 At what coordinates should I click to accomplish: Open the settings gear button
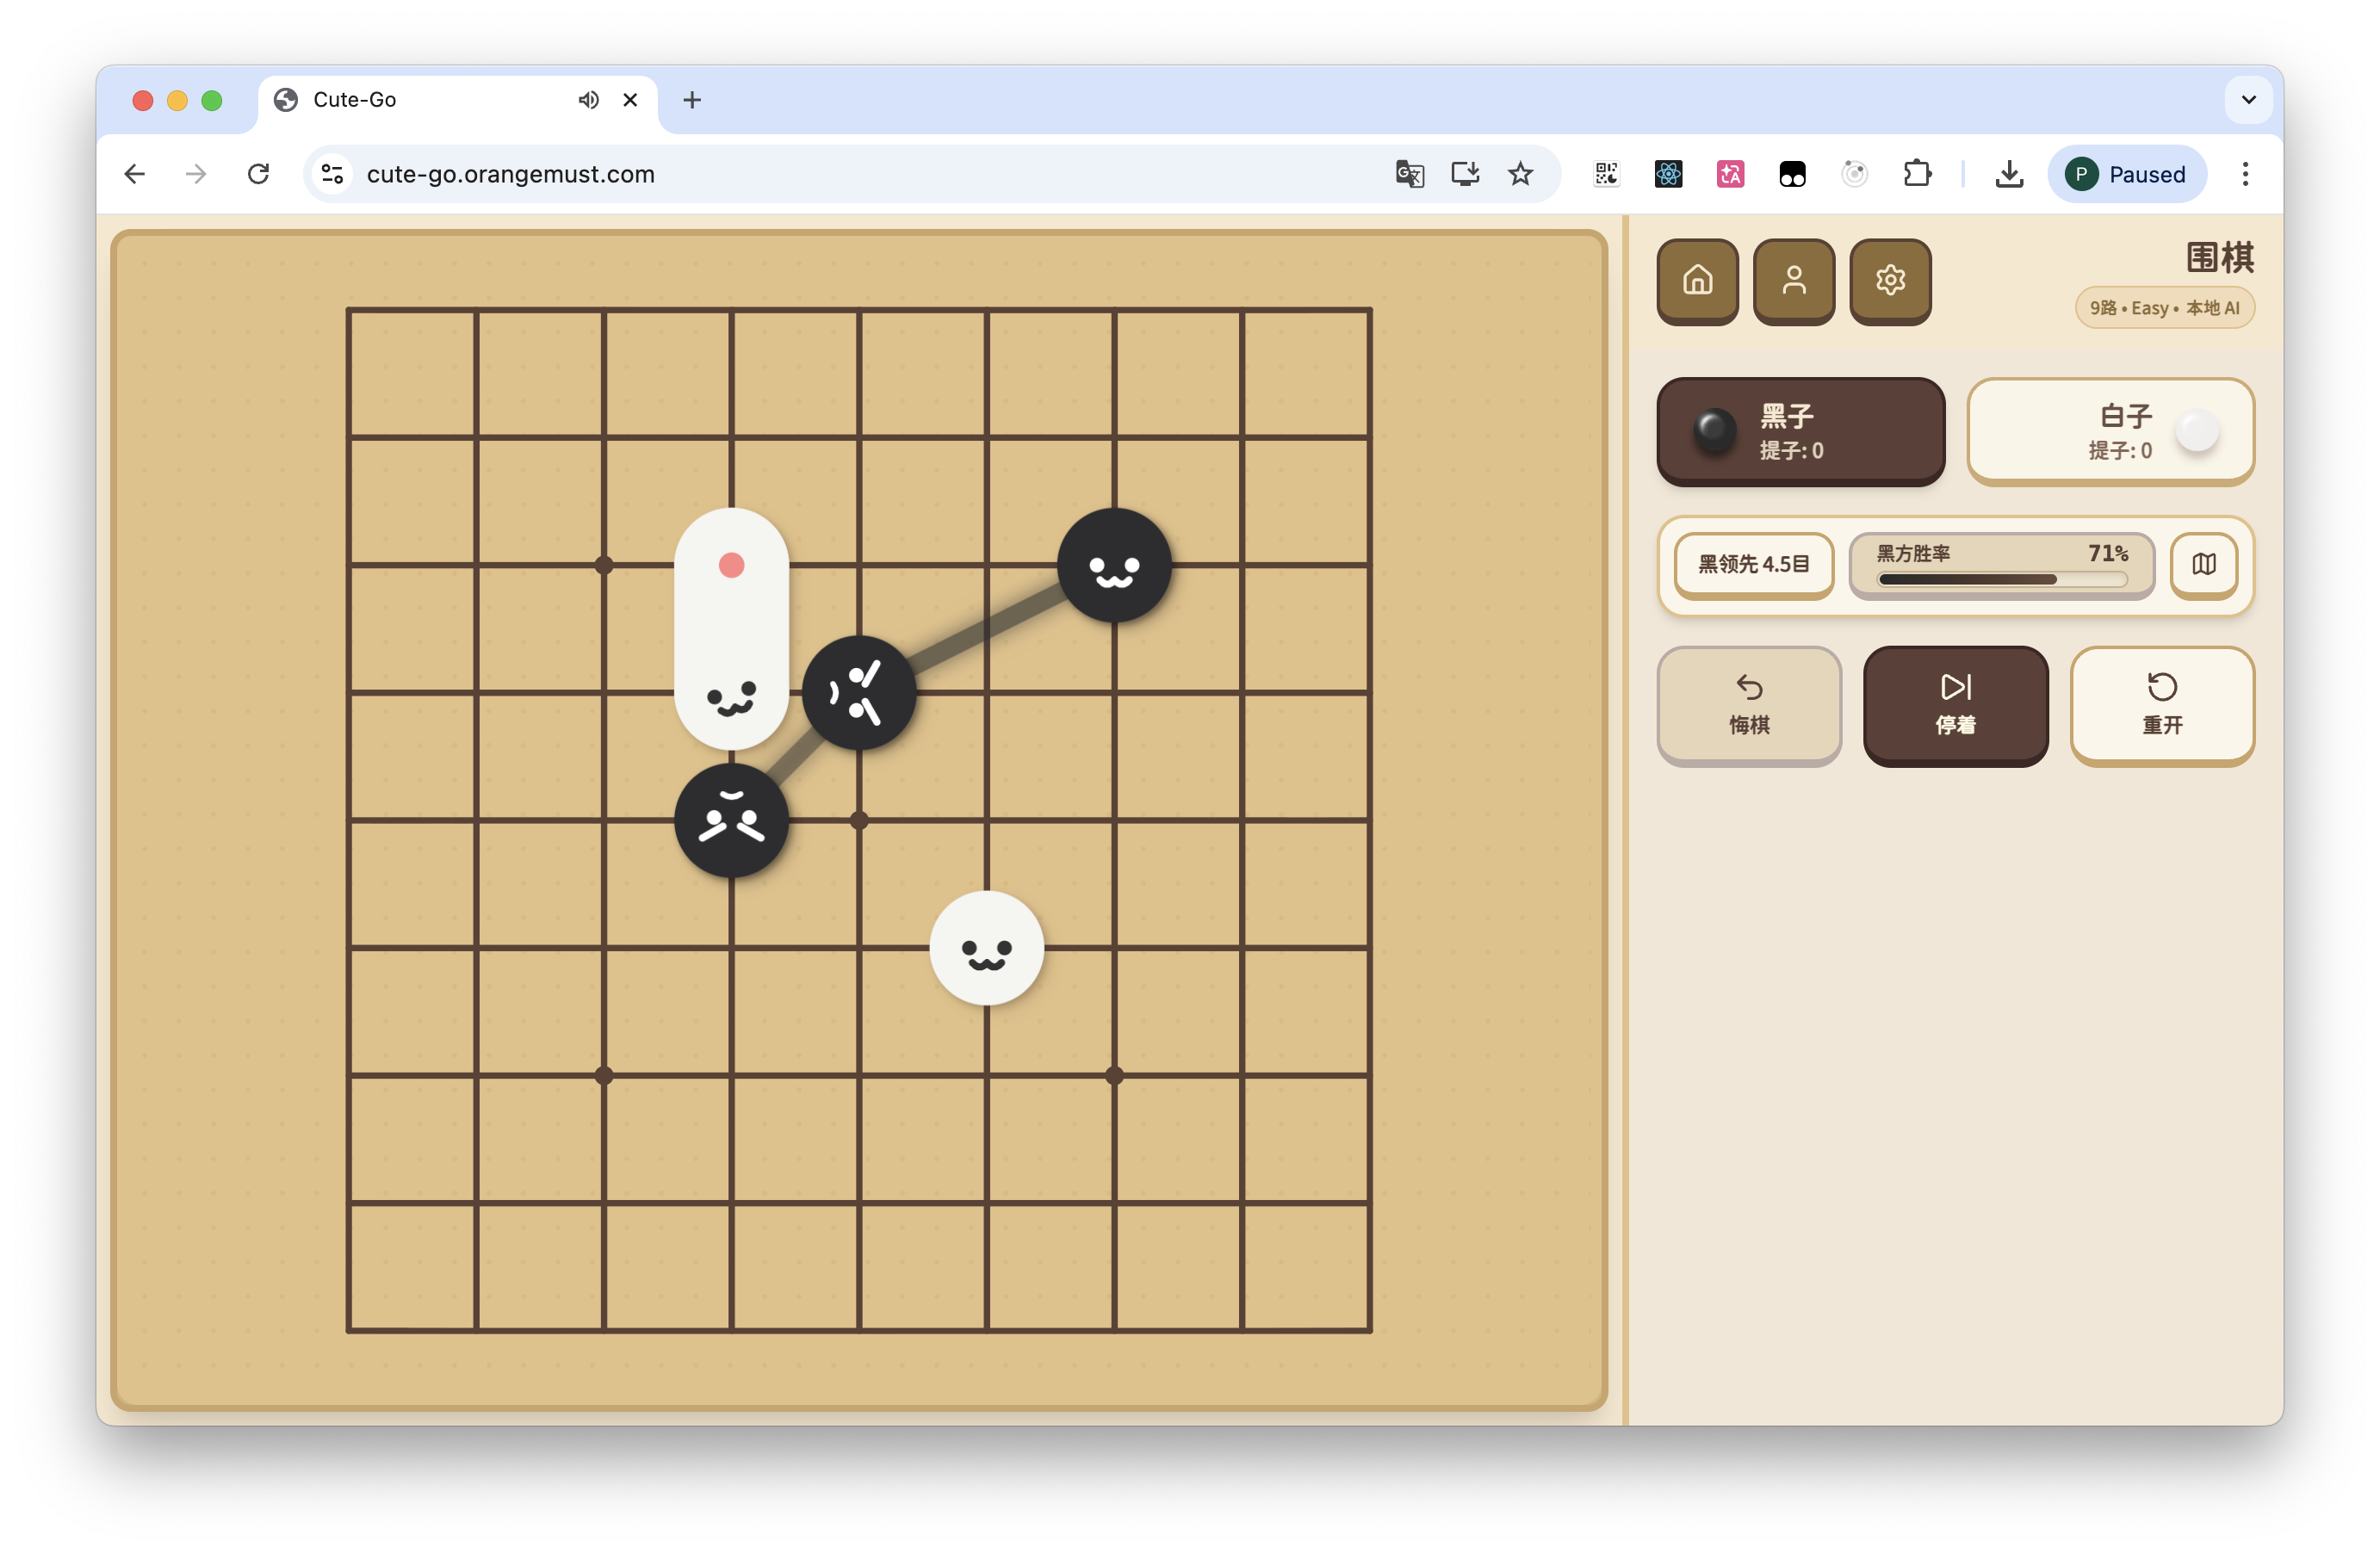[1889, 280]
